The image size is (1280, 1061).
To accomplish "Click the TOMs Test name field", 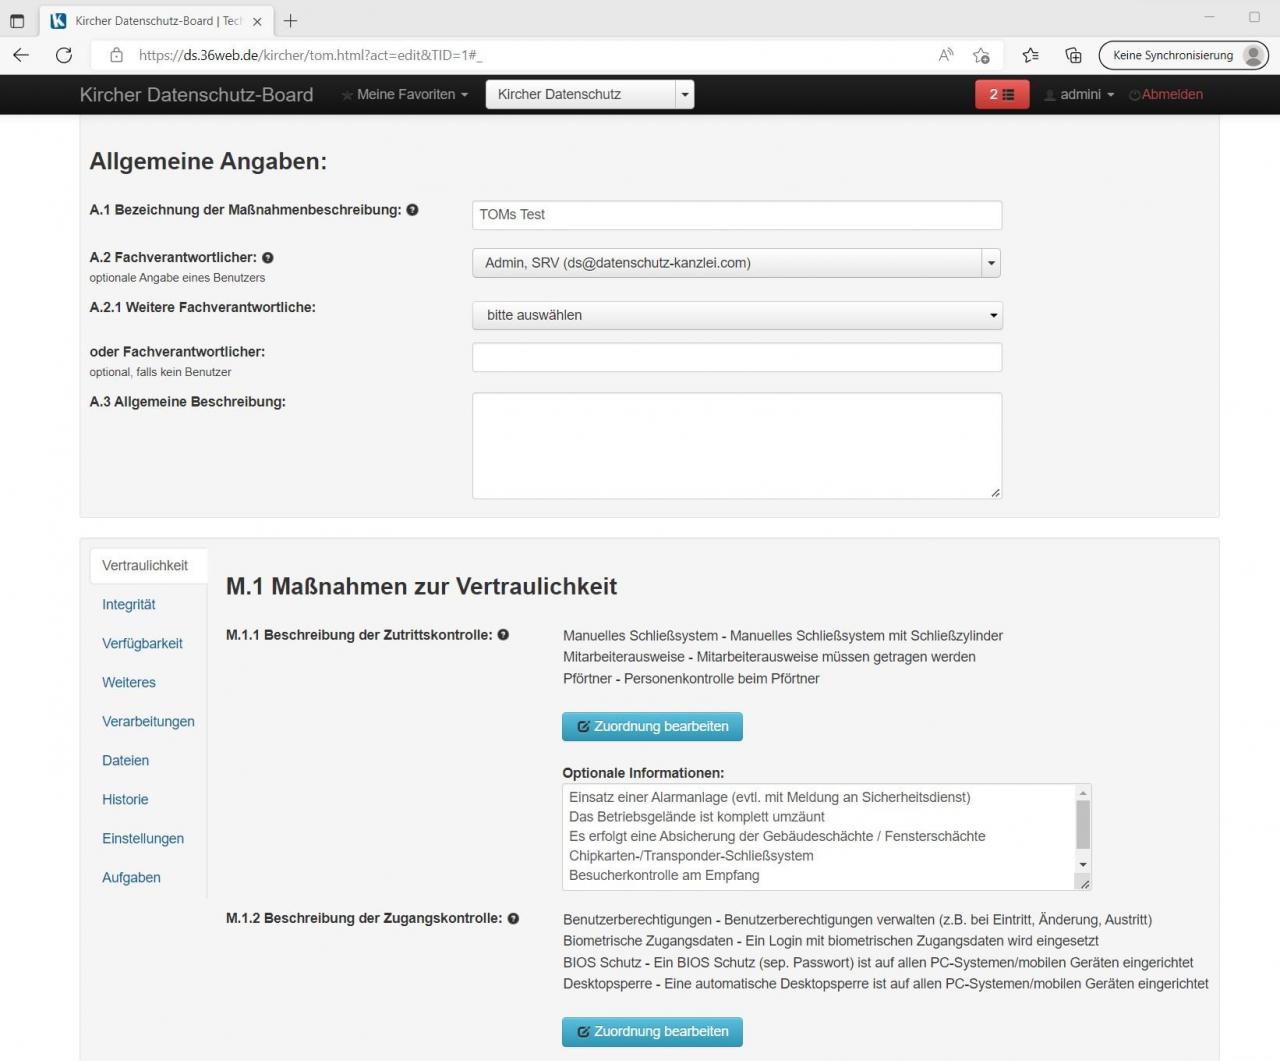I will coord(737,215).
